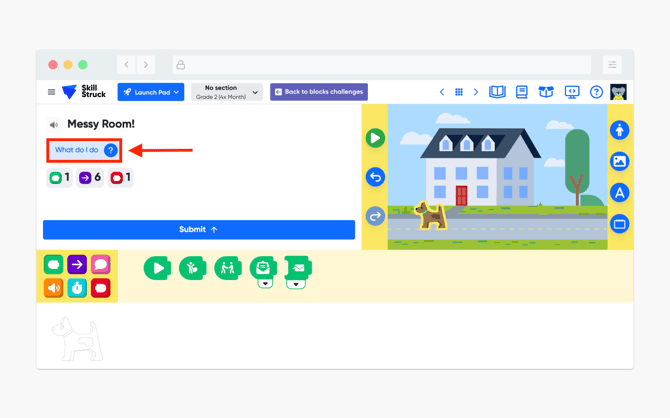
Task: Click Back to blocks challenges button
Action: click(x=319, y=92)
